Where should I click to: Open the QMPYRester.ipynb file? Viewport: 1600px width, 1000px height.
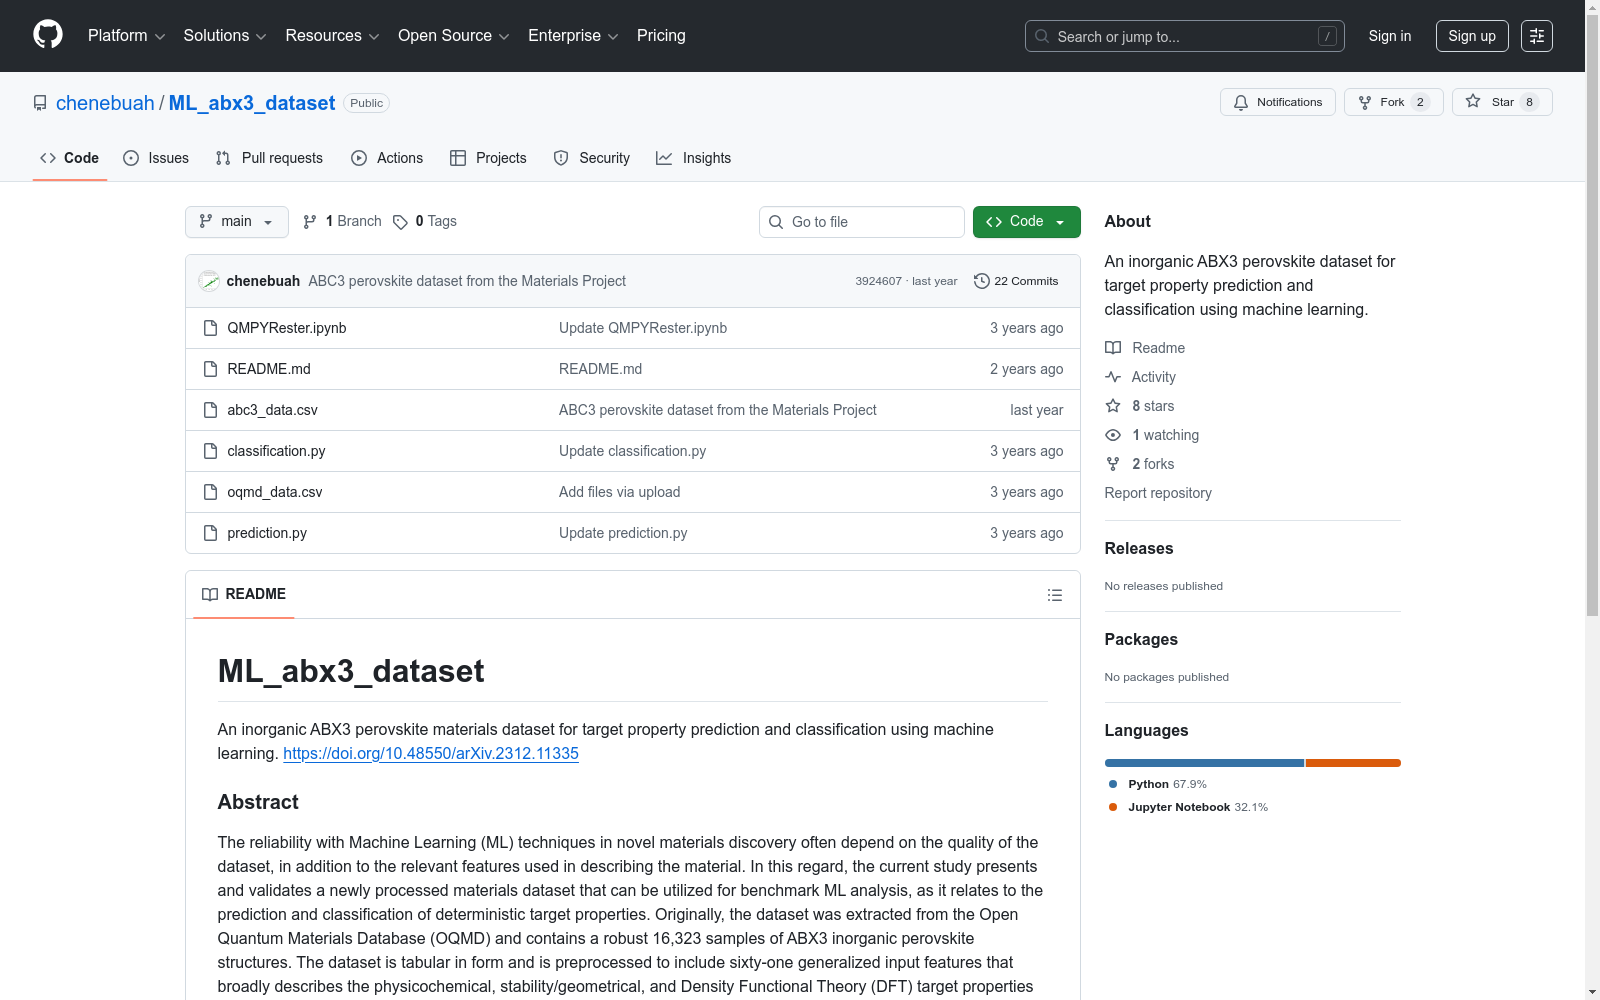pyautogui.click(x=287, y=328)
